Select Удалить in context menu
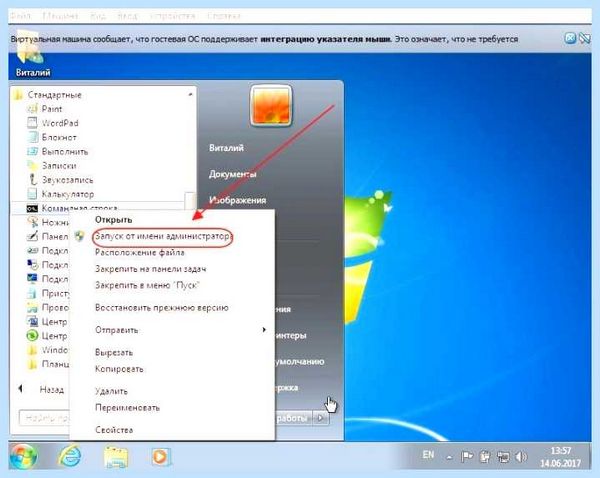This screenshot has width=600, height=478. tap(111, 391)
